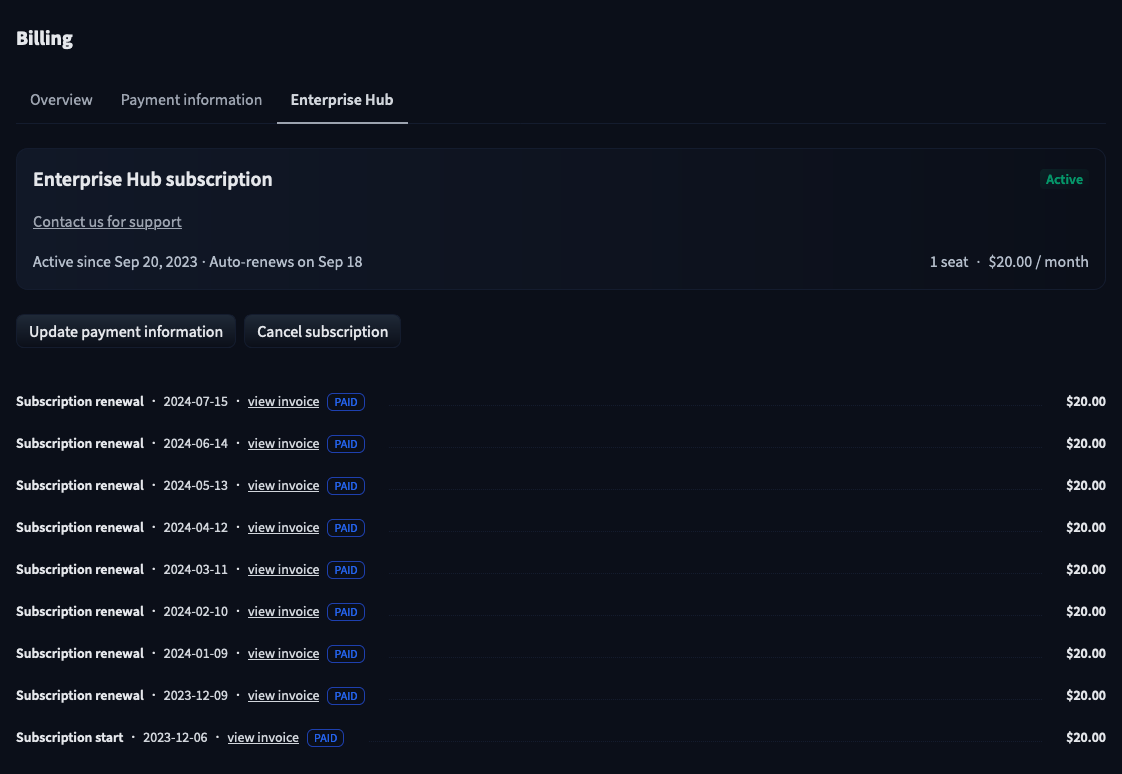Viewport: 1122px width, 774px height.
Task: Click the Cancel subscription button
Action: pyautogui.click(x=322, y=332)
